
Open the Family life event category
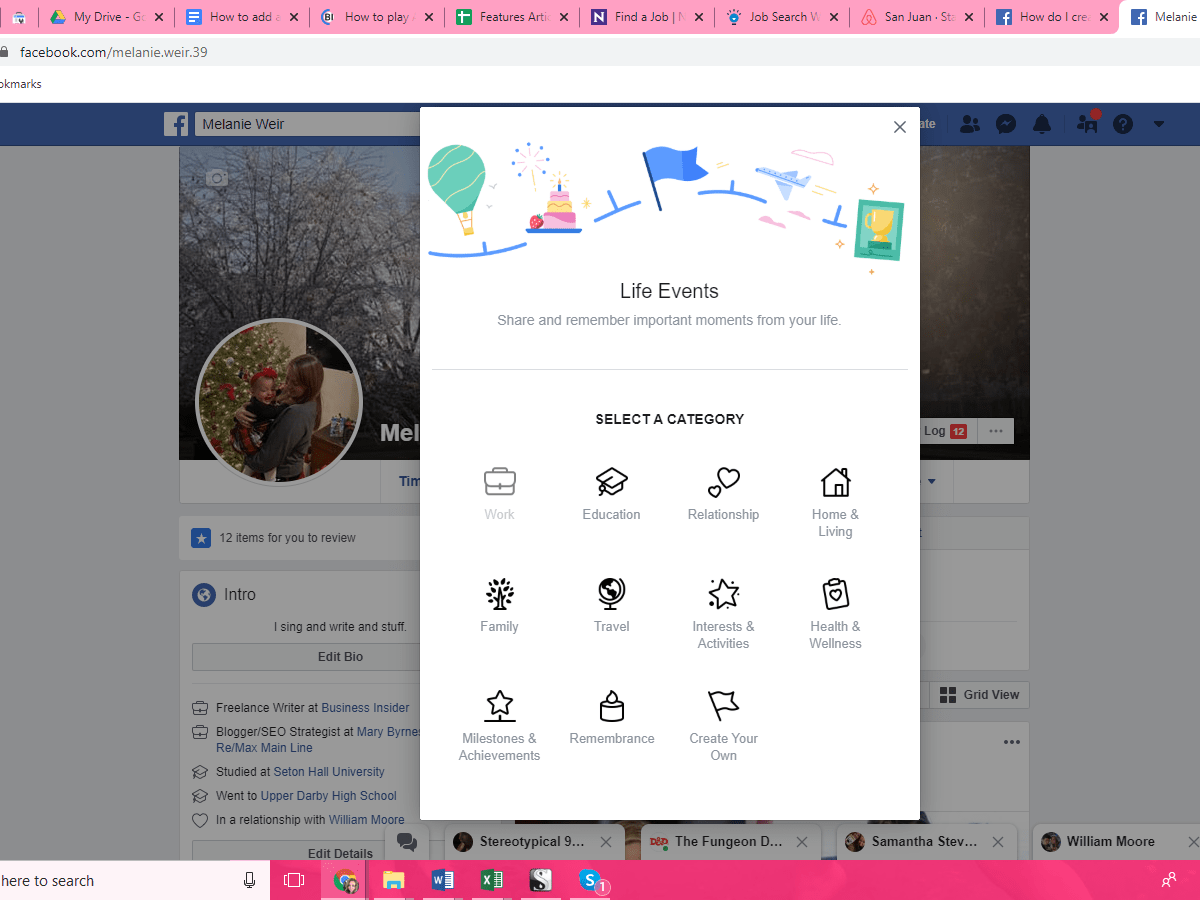click(x=499, y=602)
